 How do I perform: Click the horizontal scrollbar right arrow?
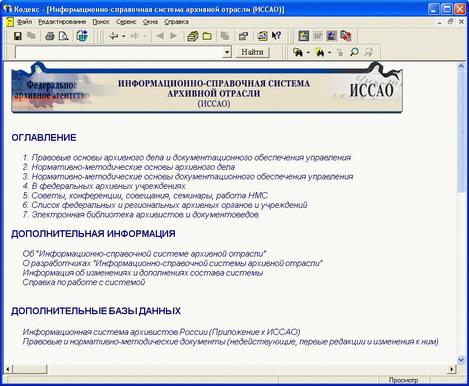click(x=452, y=369)
